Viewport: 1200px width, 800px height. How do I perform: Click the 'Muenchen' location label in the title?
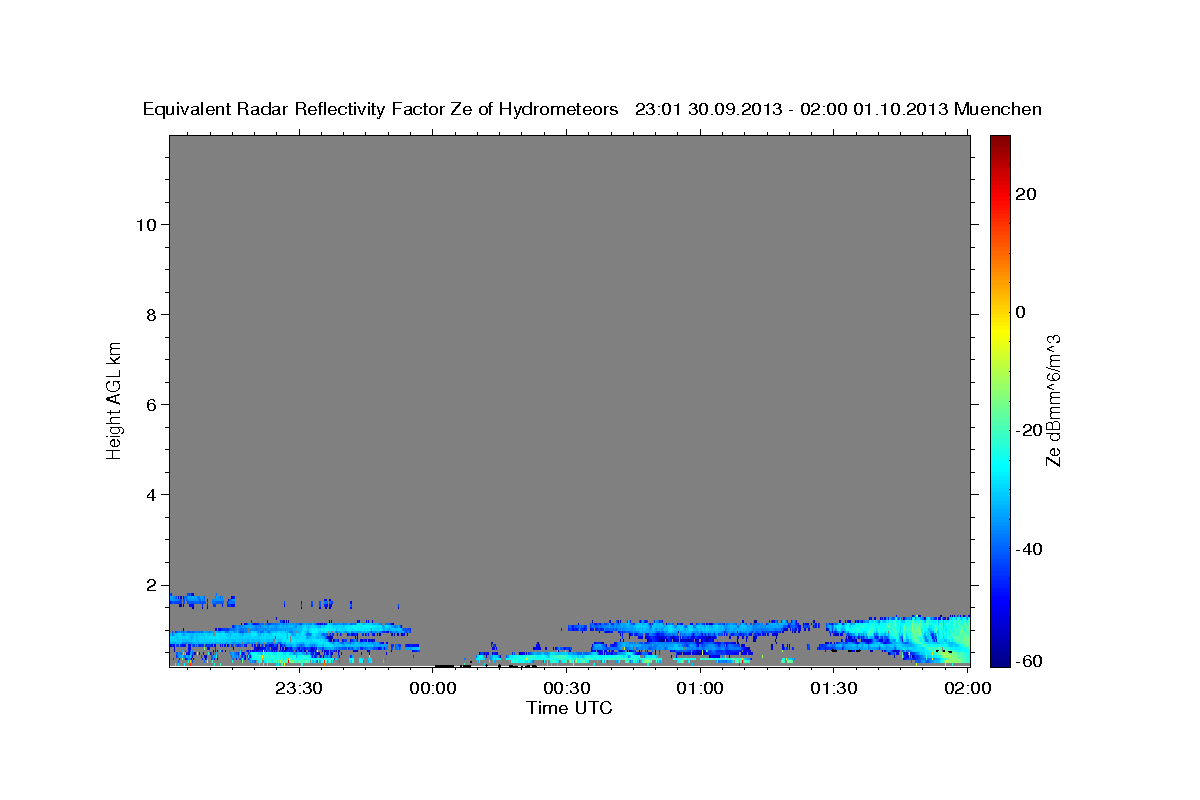click(x=998, y=110)
